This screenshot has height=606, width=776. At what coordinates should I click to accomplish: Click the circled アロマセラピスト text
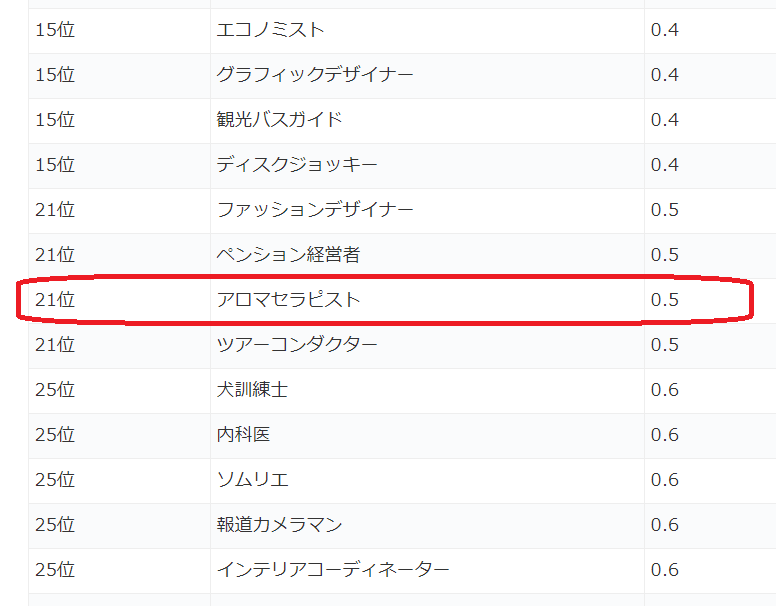(x=288, y=300)
